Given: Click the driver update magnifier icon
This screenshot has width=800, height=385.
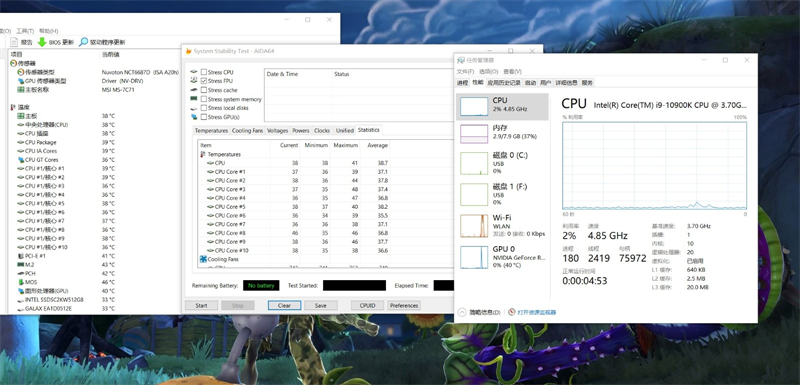Looking at the screenshot, I should click(83, 42).
